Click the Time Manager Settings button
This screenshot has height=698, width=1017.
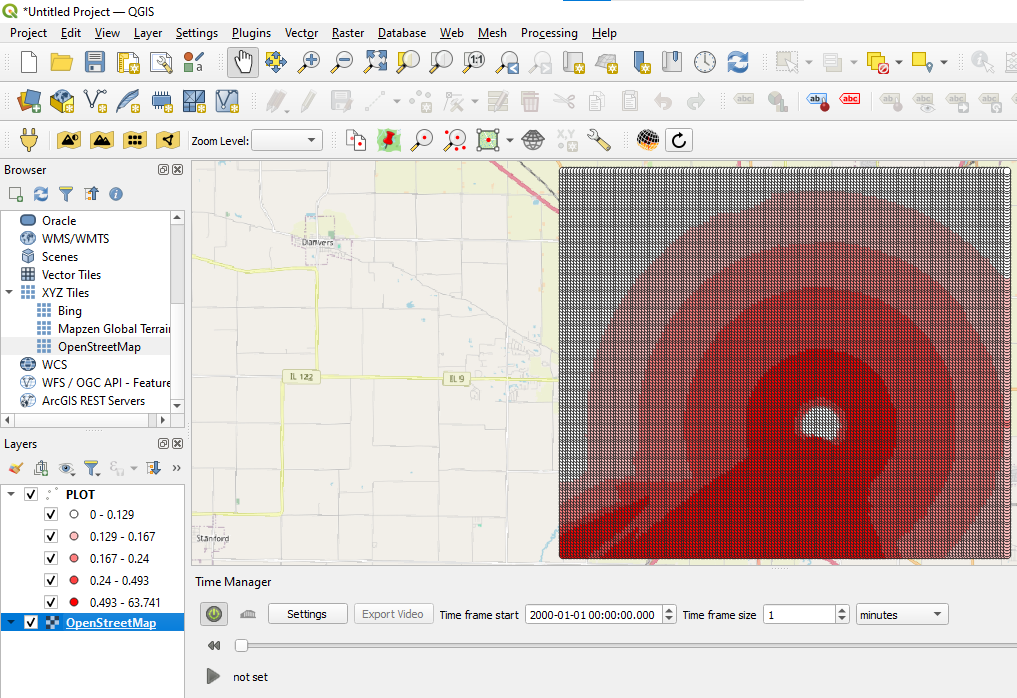click(307, 614)
